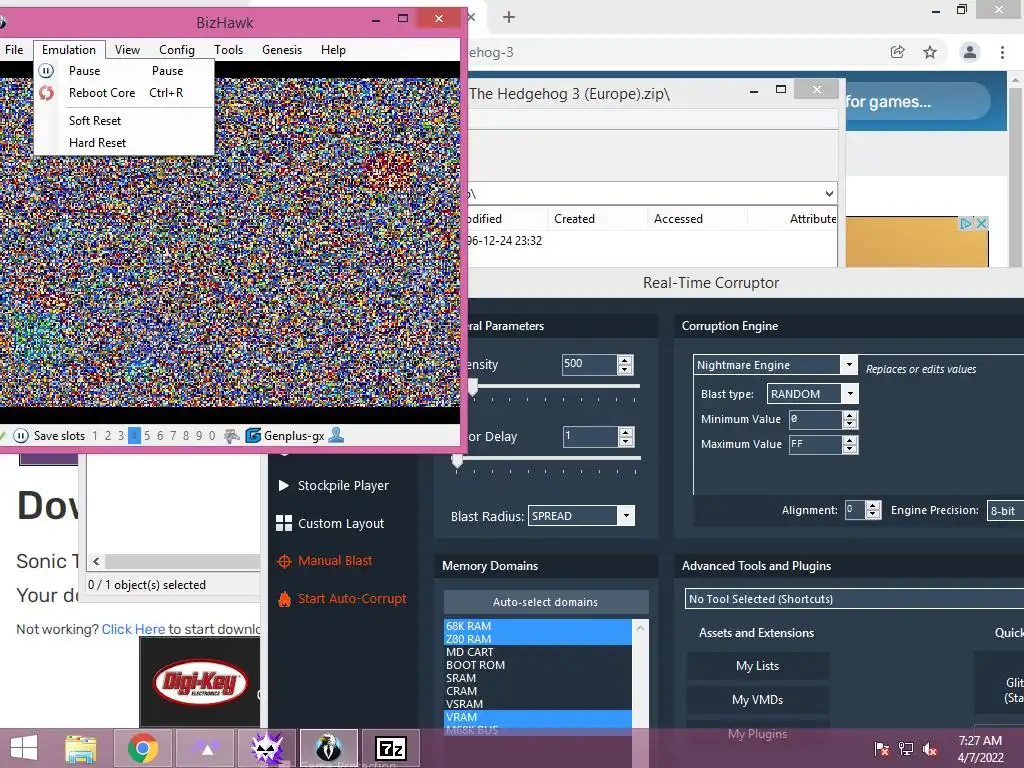The width and height of the screenshot is (1024, 768).
Task: Increase Maximum Value spinner
Action: (850, 440)
